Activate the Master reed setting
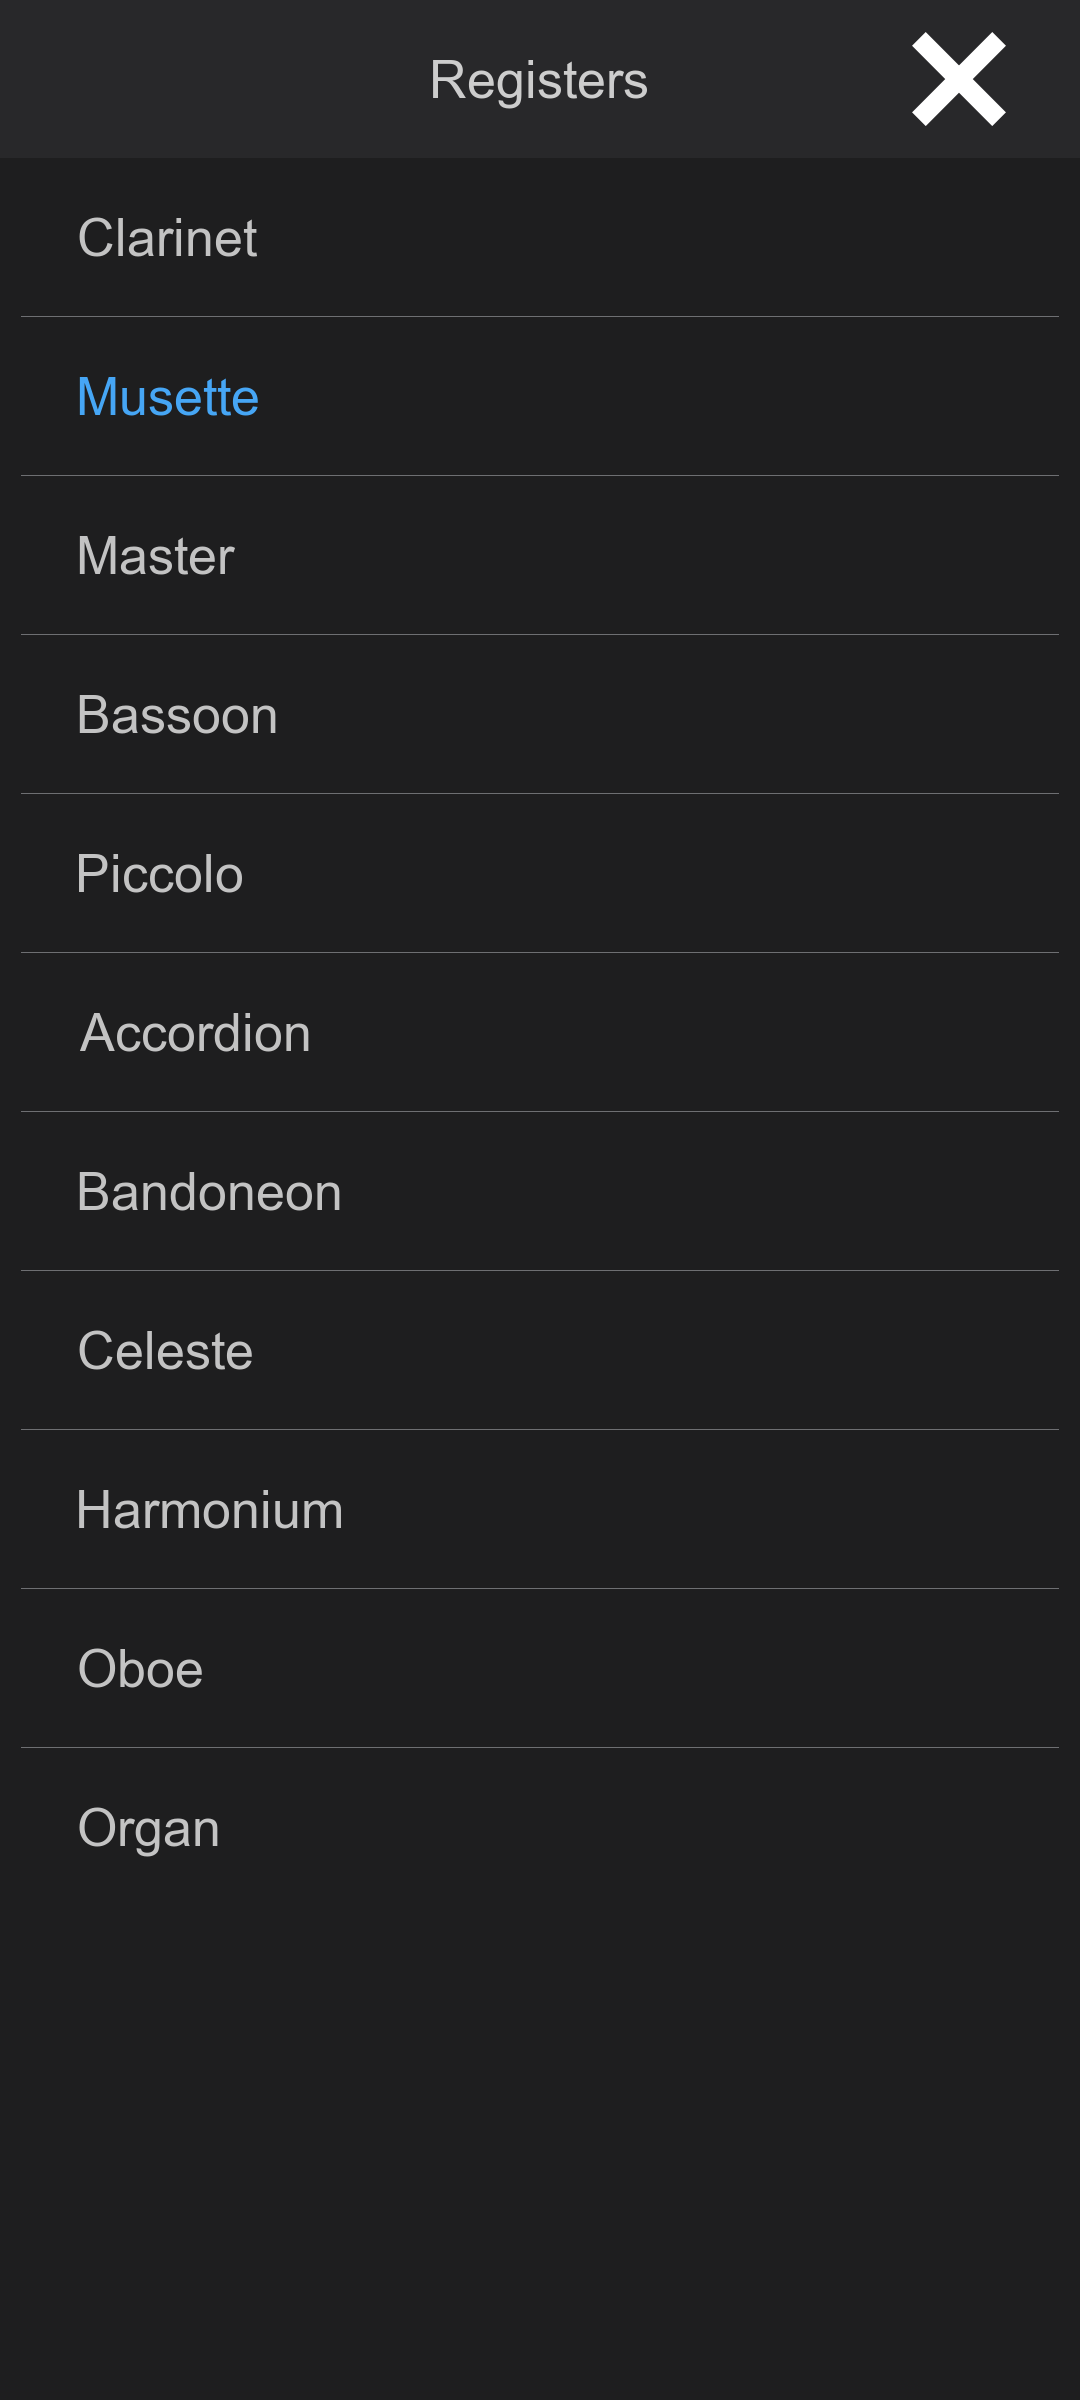The width and height of the screenshot is (1080, 2400). pos(156,556)
